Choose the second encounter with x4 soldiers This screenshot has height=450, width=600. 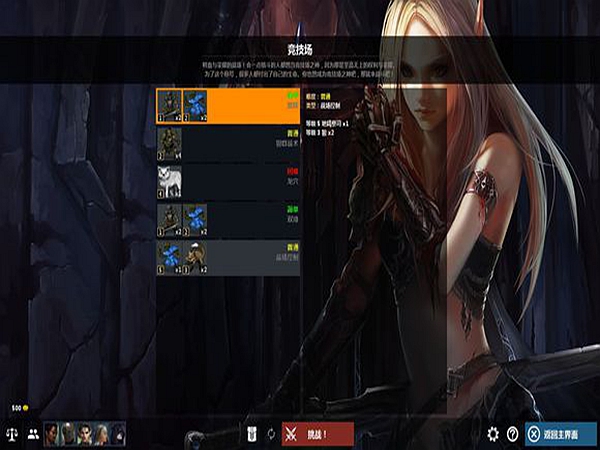pos(228,144)
